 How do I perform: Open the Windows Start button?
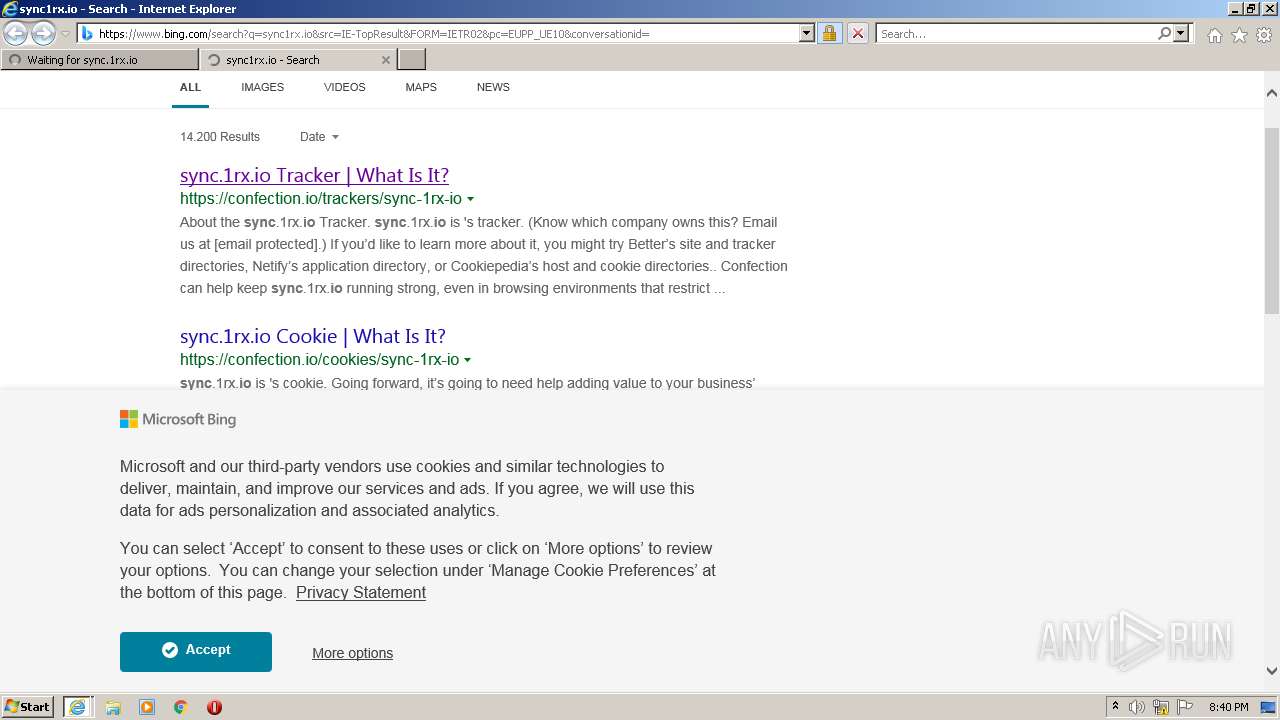pos(28,706)
